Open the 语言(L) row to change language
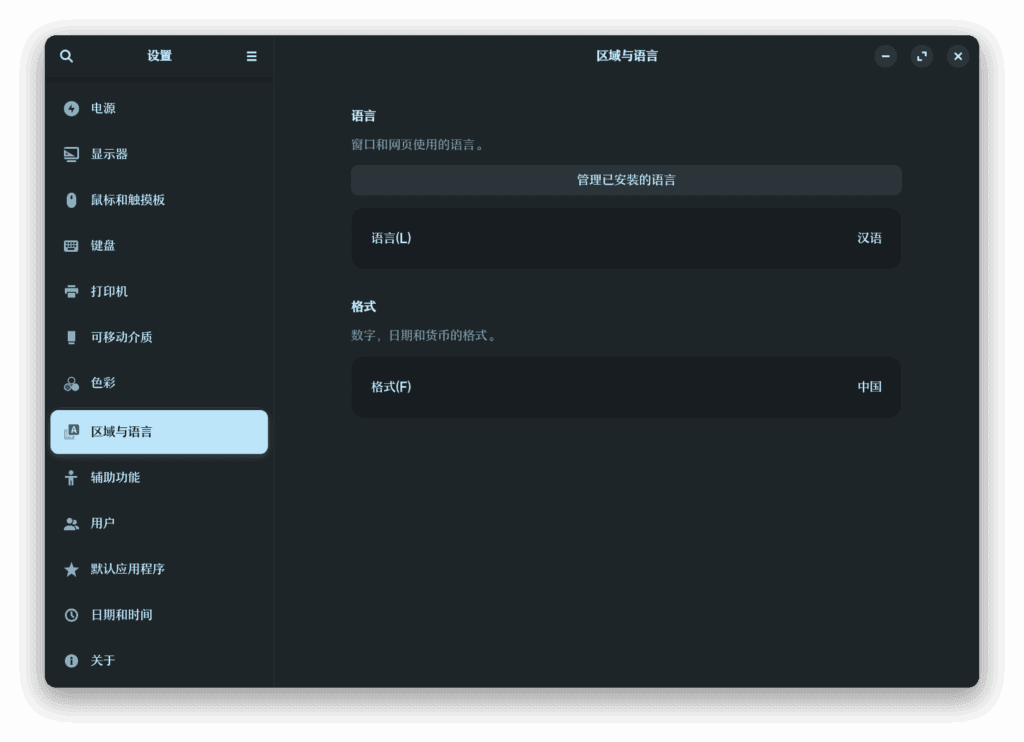This screenshot has width=1024, height=742. coord(625,238)
